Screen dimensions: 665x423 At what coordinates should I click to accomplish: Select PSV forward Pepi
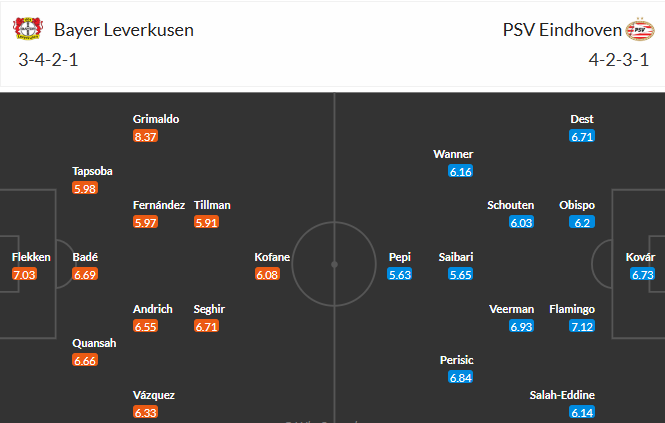400,257
